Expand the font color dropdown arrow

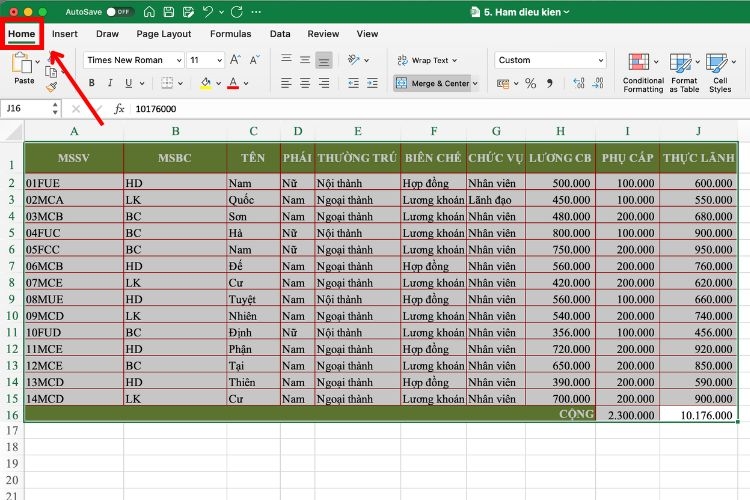[x=246, y=83]
